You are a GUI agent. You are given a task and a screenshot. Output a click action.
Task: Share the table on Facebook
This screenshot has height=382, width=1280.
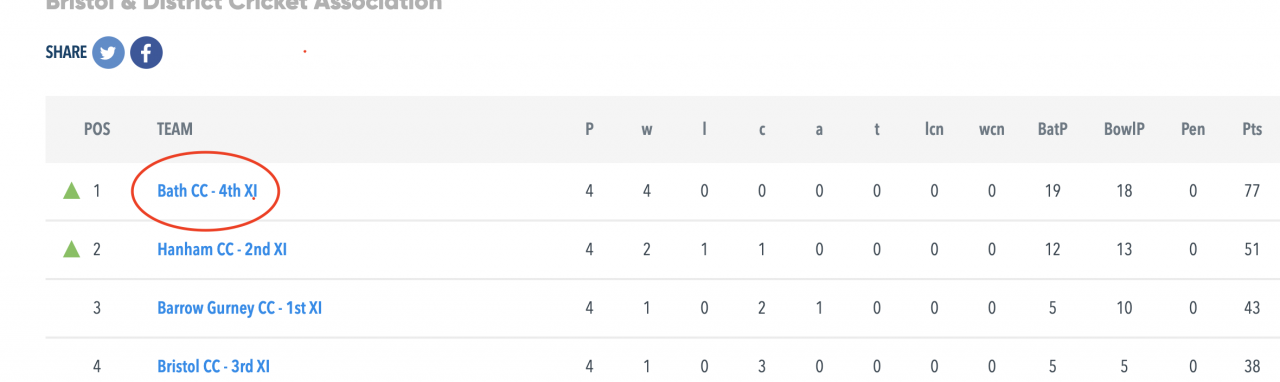point(146,53)
